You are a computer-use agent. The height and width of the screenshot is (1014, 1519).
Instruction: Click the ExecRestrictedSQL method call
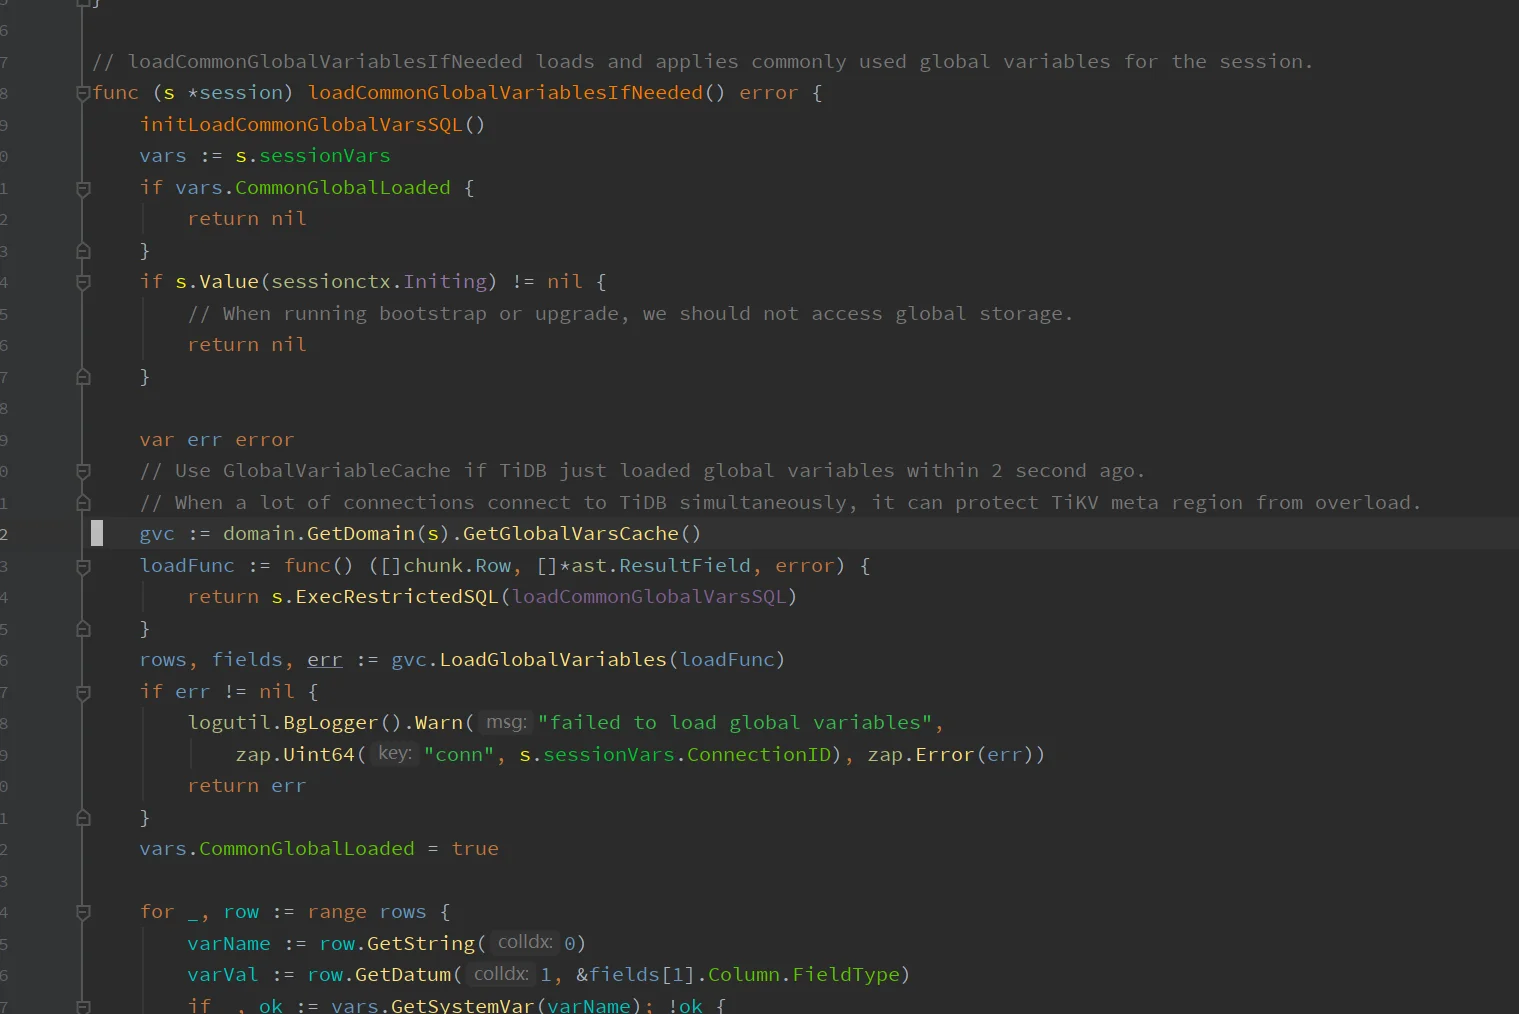coord(396,597)
